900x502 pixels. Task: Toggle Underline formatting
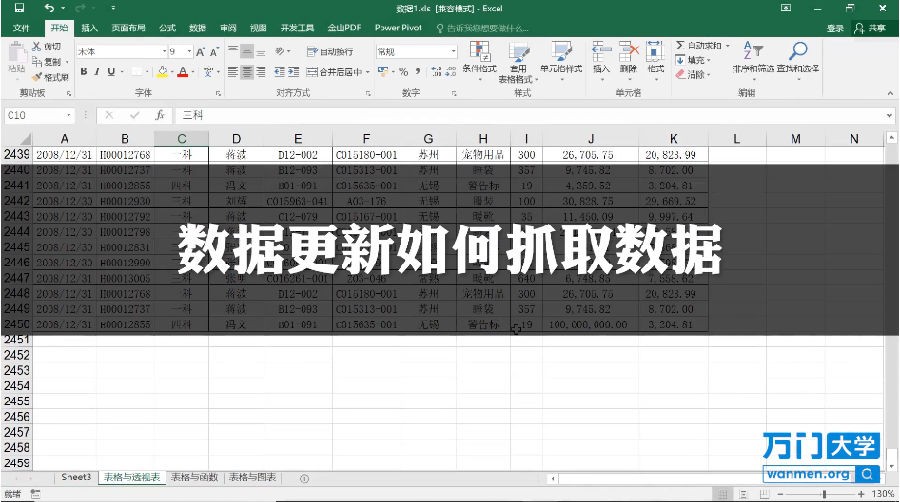[x=111, y=72]
